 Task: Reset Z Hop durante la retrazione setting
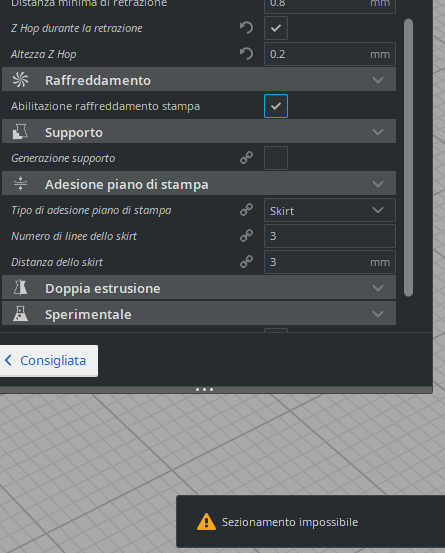246,28
